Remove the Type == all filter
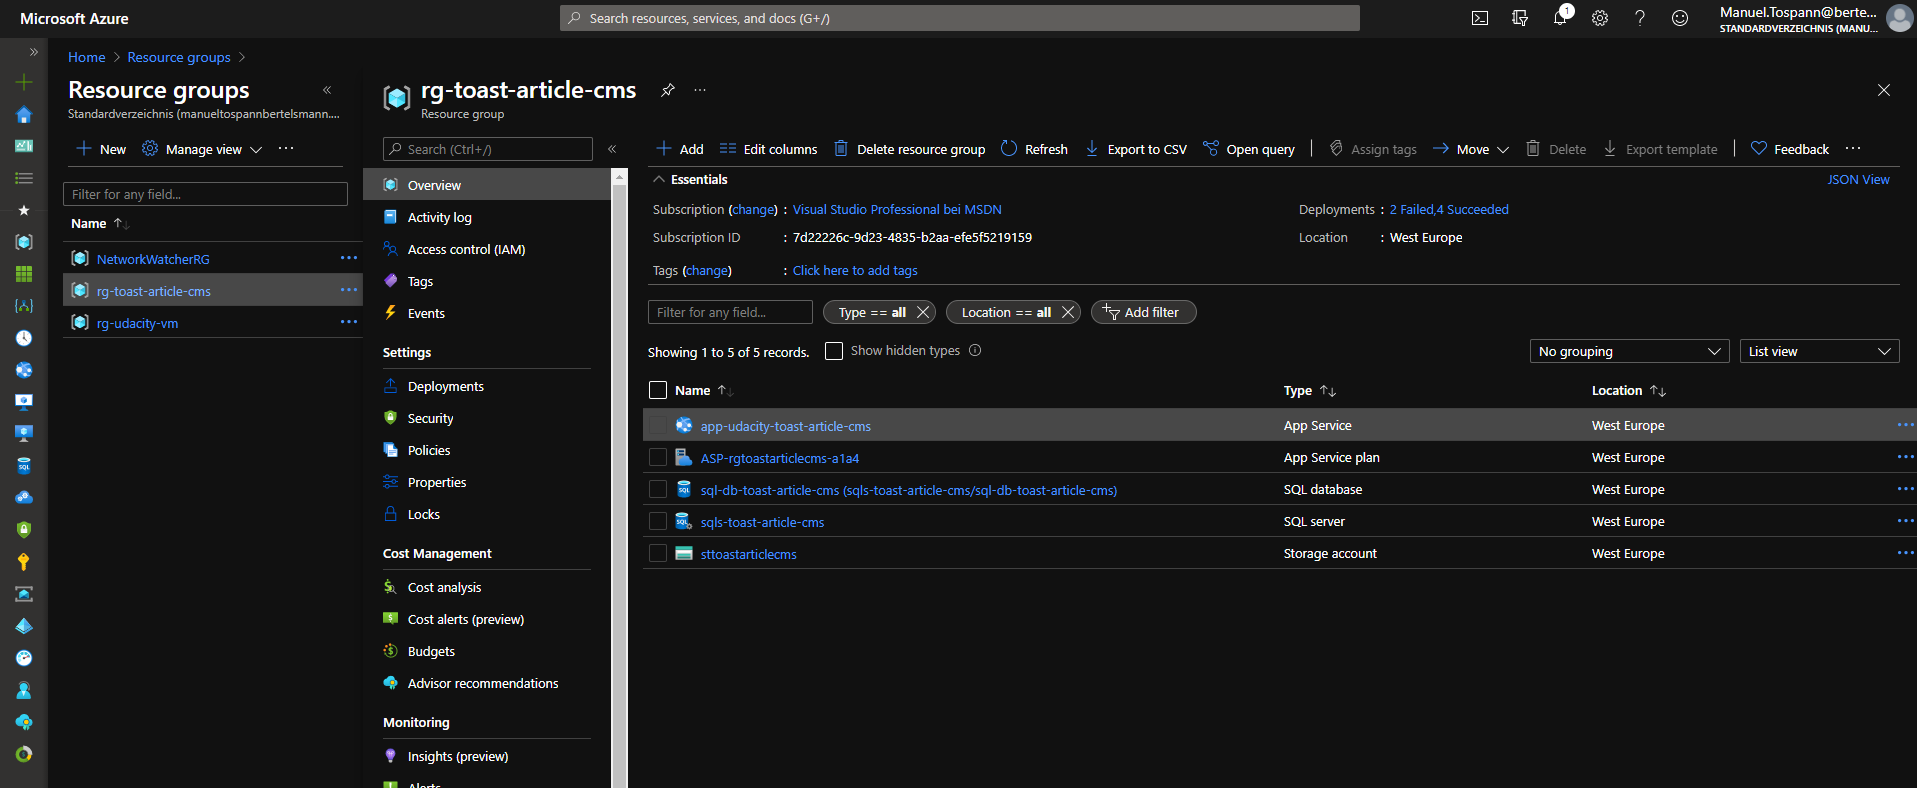 [x=923, y=312]
